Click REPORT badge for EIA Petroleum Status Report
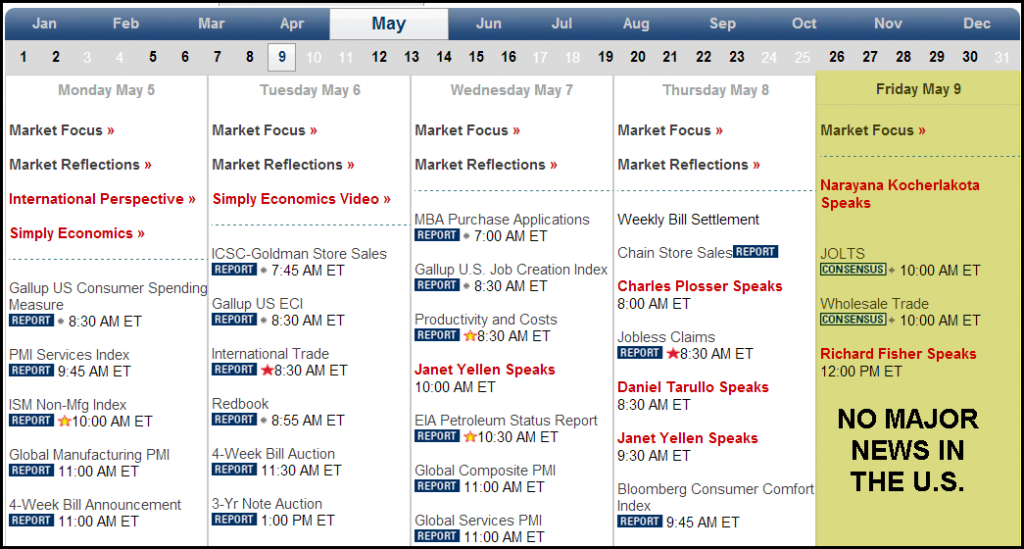Image resolution: width=1024 pixels, height=549 pixels. coord(437,436)
